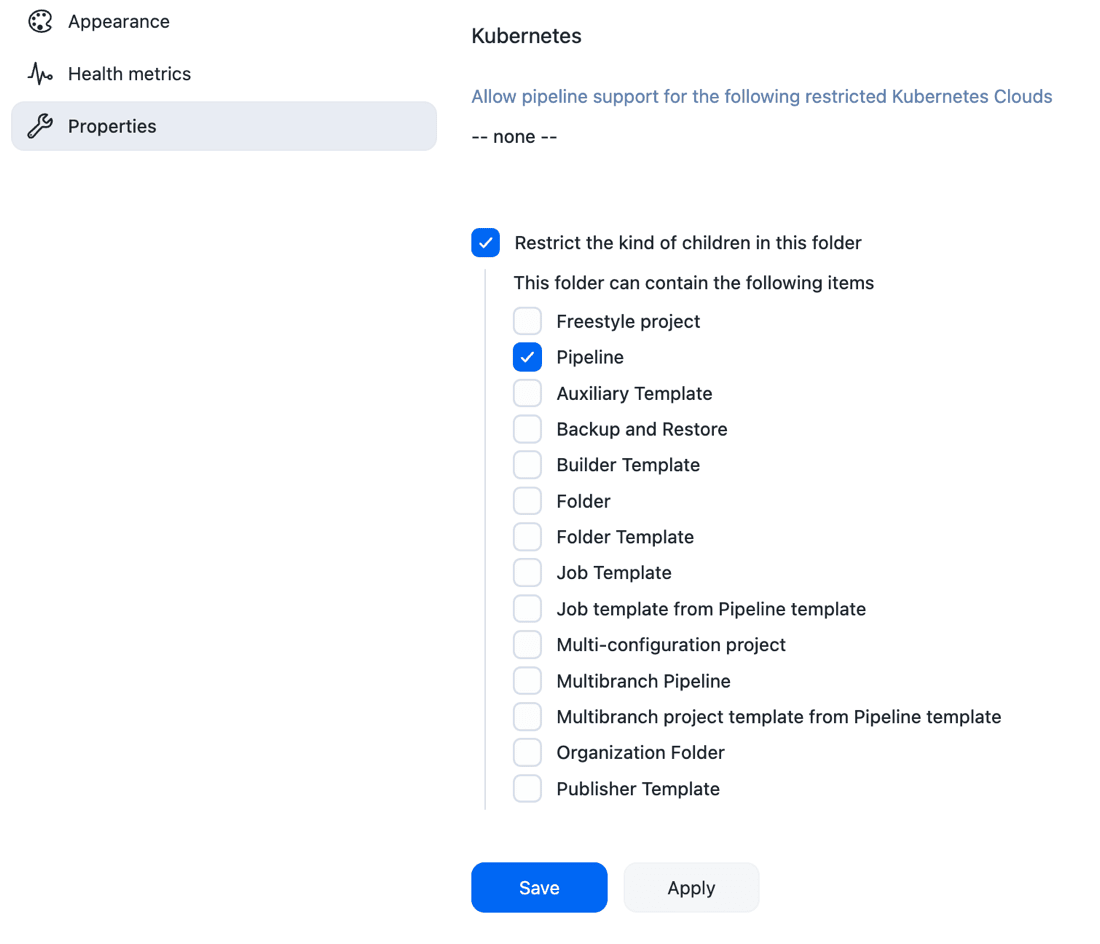Image resolution: width=1100 pixels, height=944 pixels.
Task: Select the Properties sidebar item
Action: (x=224, y=126)
